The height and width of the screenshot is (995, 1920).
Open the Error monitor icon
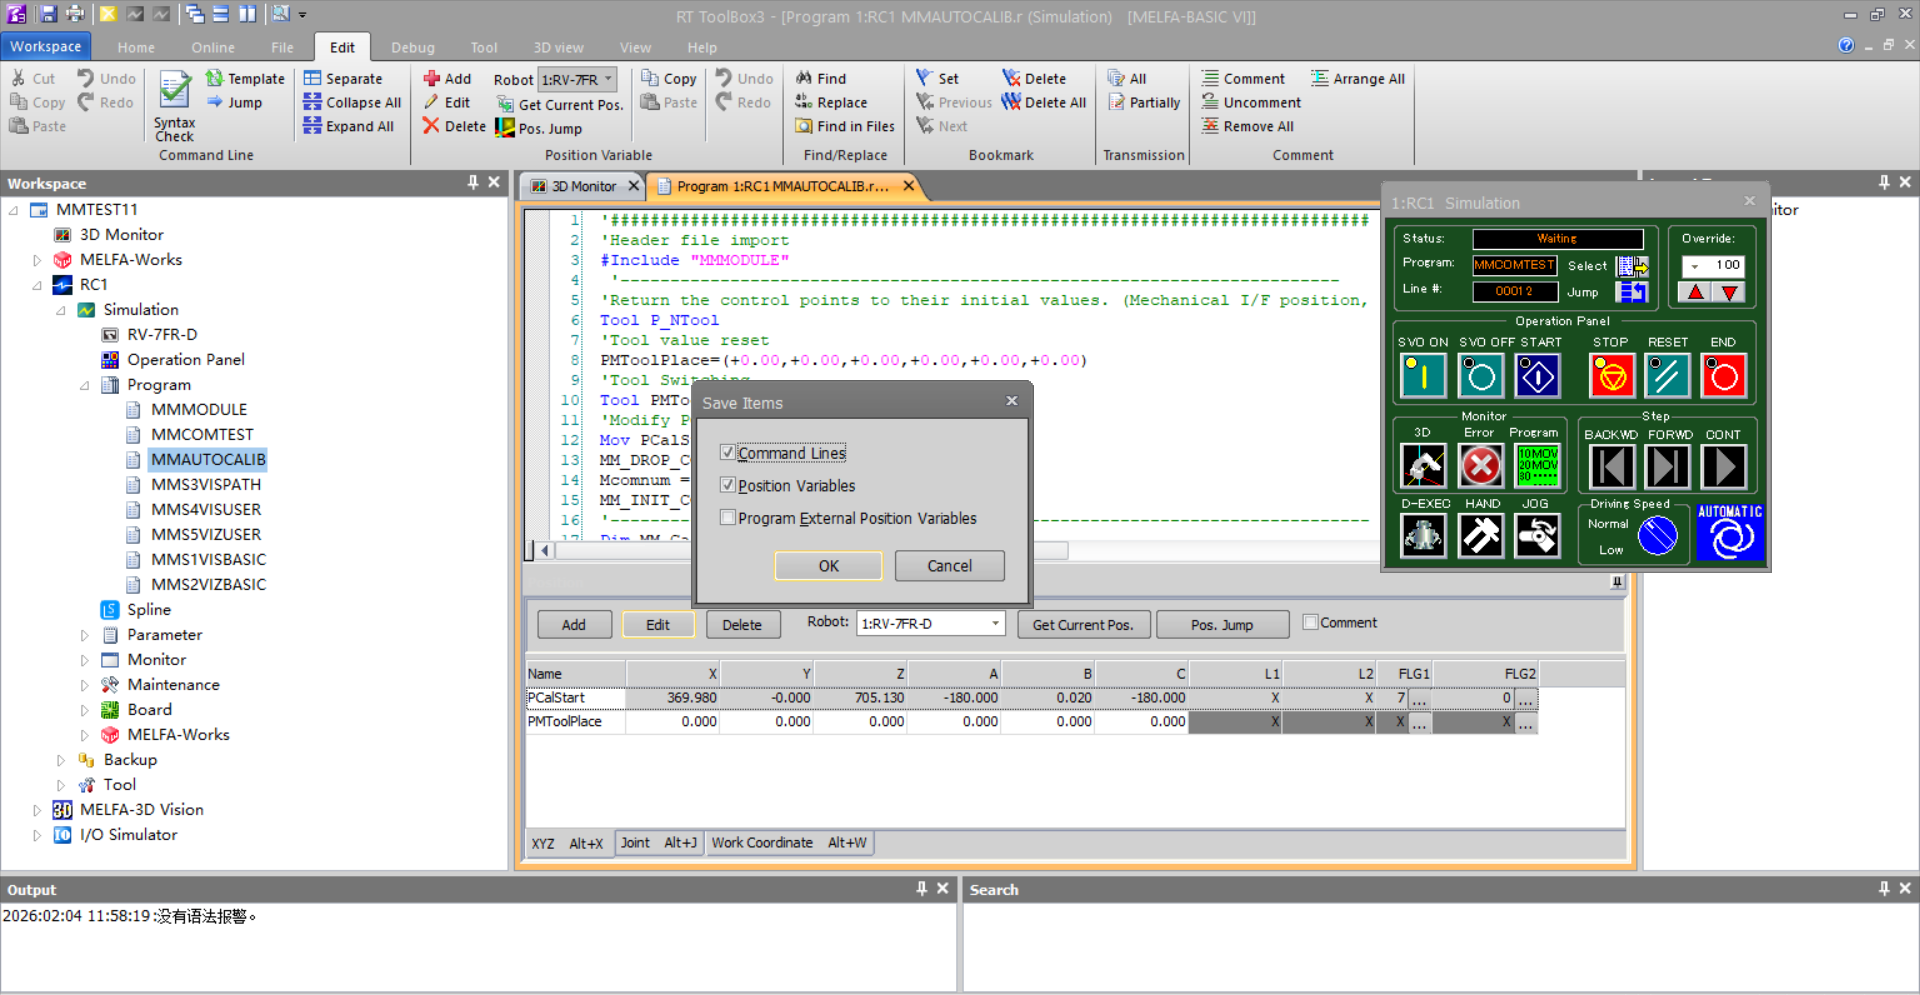pyautogui.click(x=1480, y=466)
